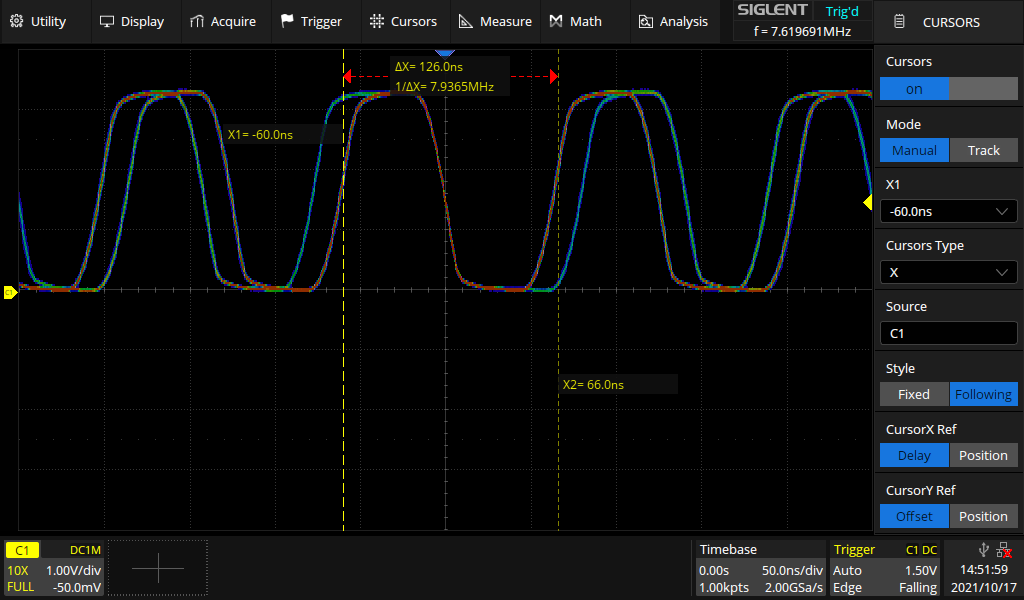Click the Acquire waveform icon

(197, 21)
